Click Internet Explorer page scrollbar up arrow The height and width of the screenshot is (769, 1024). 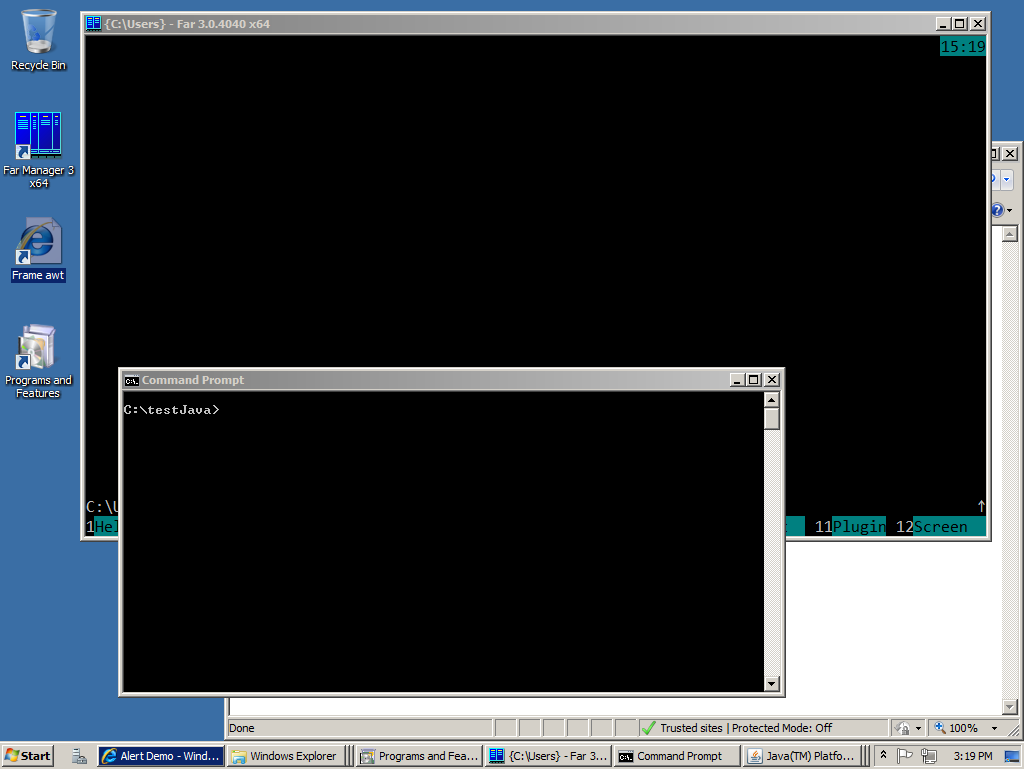click(1010, 234)
